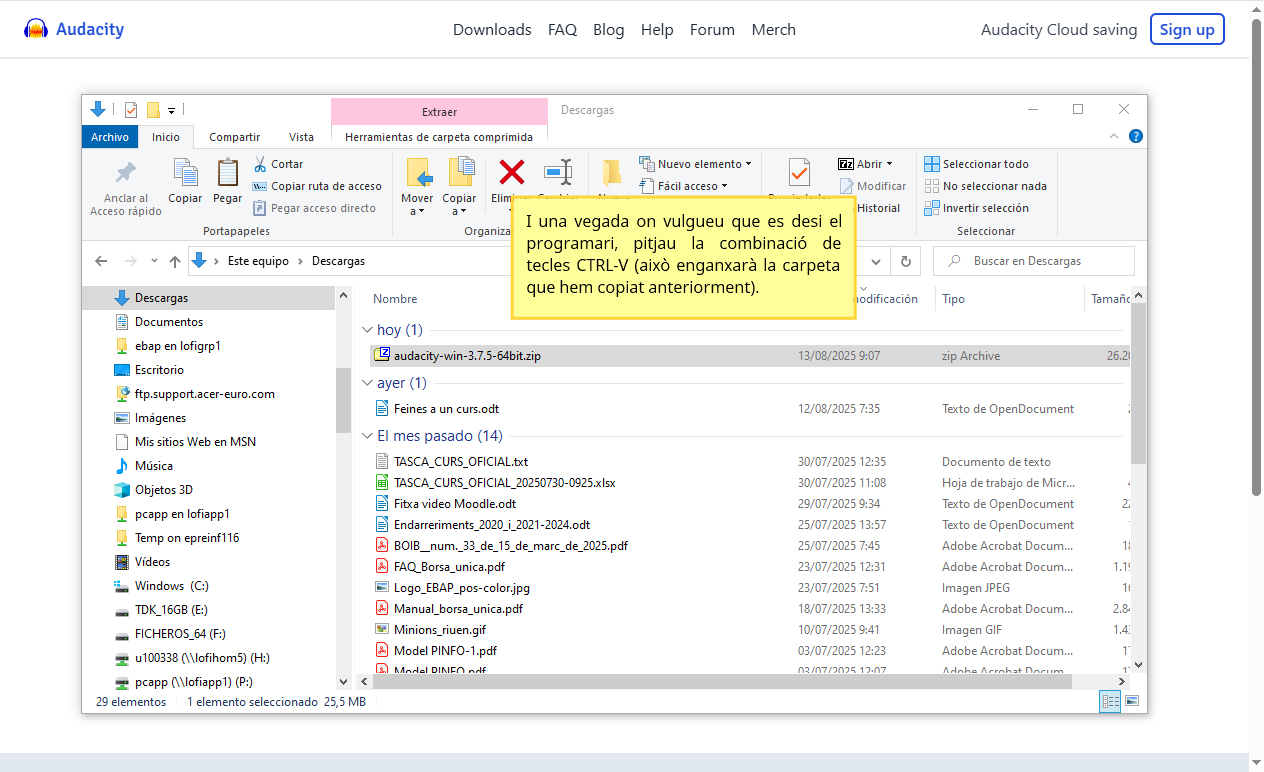Viewport: 1264px width, 772px height.
Task: Select Windows (C:) drive in navigation pane
Action: tap(172, 586)
